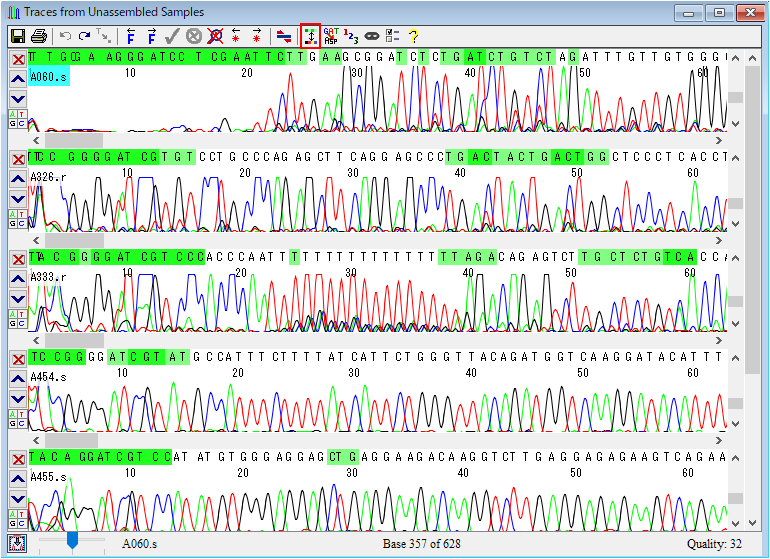Screen dimensions: 770x559
Task: Print the traces with printer icon
Action: (39, 36)
